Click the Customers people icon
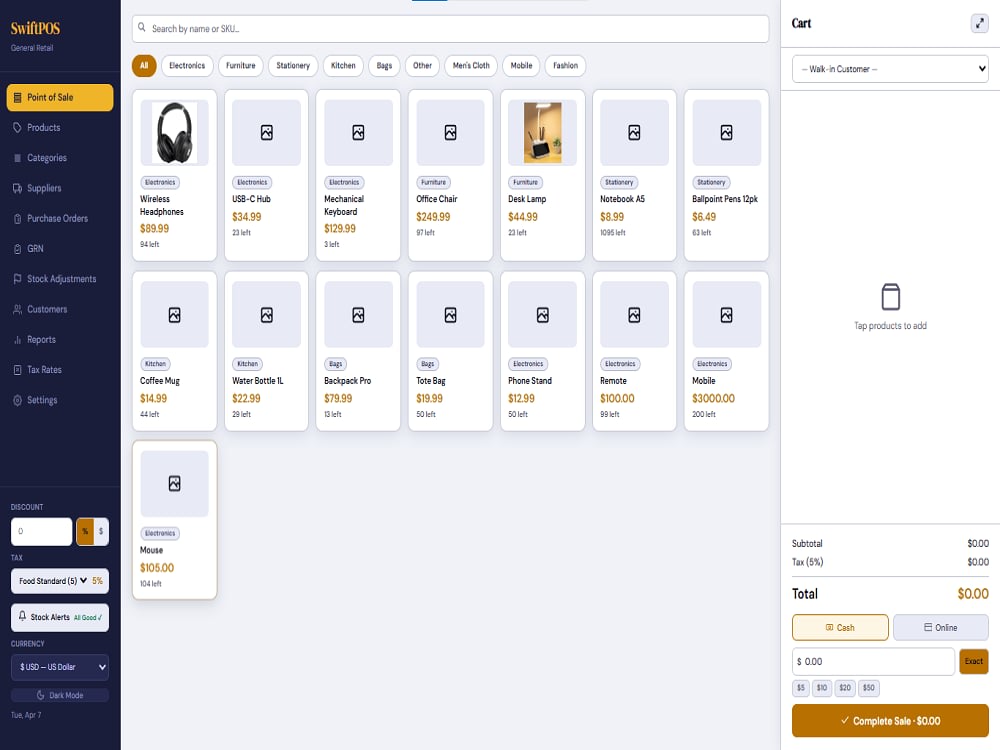 coord(17,309)
